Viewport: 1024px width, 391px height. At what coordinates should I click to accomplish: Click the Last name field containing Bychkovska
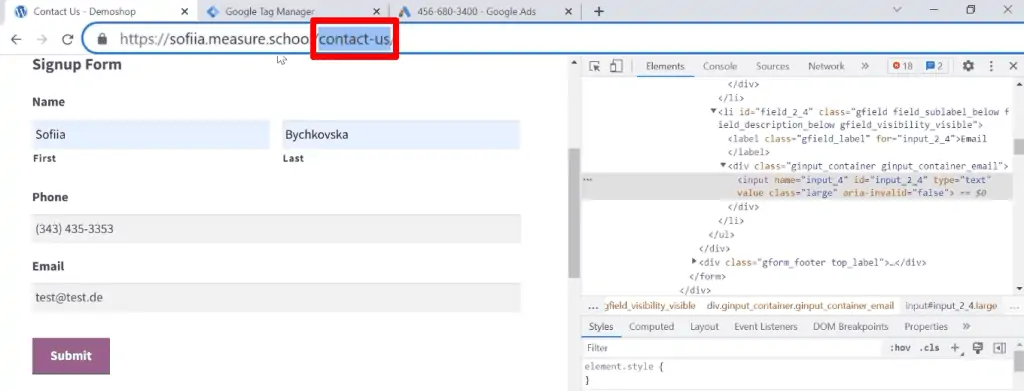click(401, 134)
